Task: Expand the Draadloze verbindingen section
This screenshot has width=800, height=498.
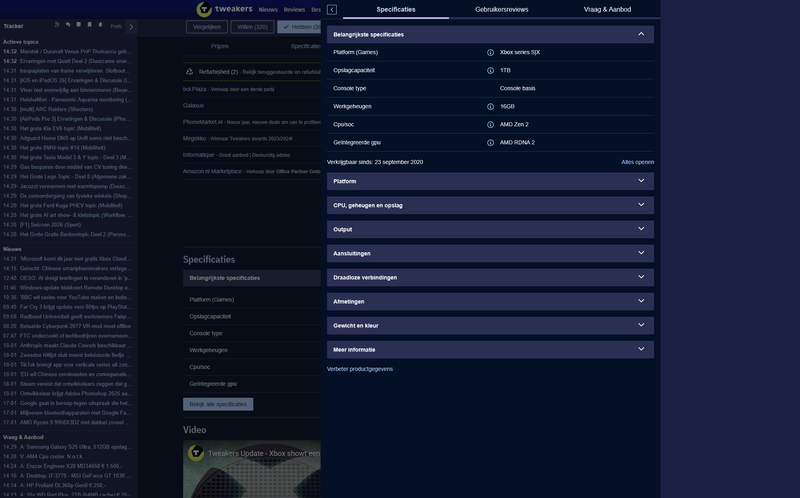Action: point(490,277)
